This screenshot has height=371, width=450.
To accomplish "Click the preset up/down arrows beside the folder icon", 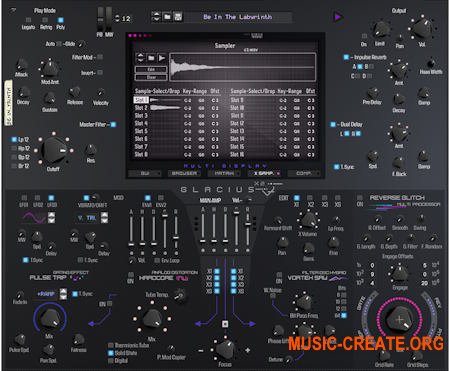I will point(156,16).
